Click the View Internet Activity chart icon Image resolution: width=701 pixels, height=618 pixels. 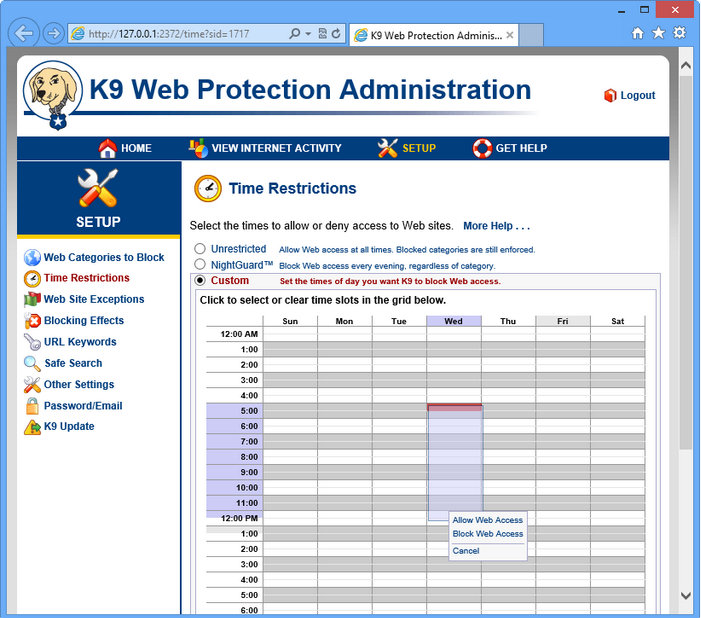tap(198, 148)
